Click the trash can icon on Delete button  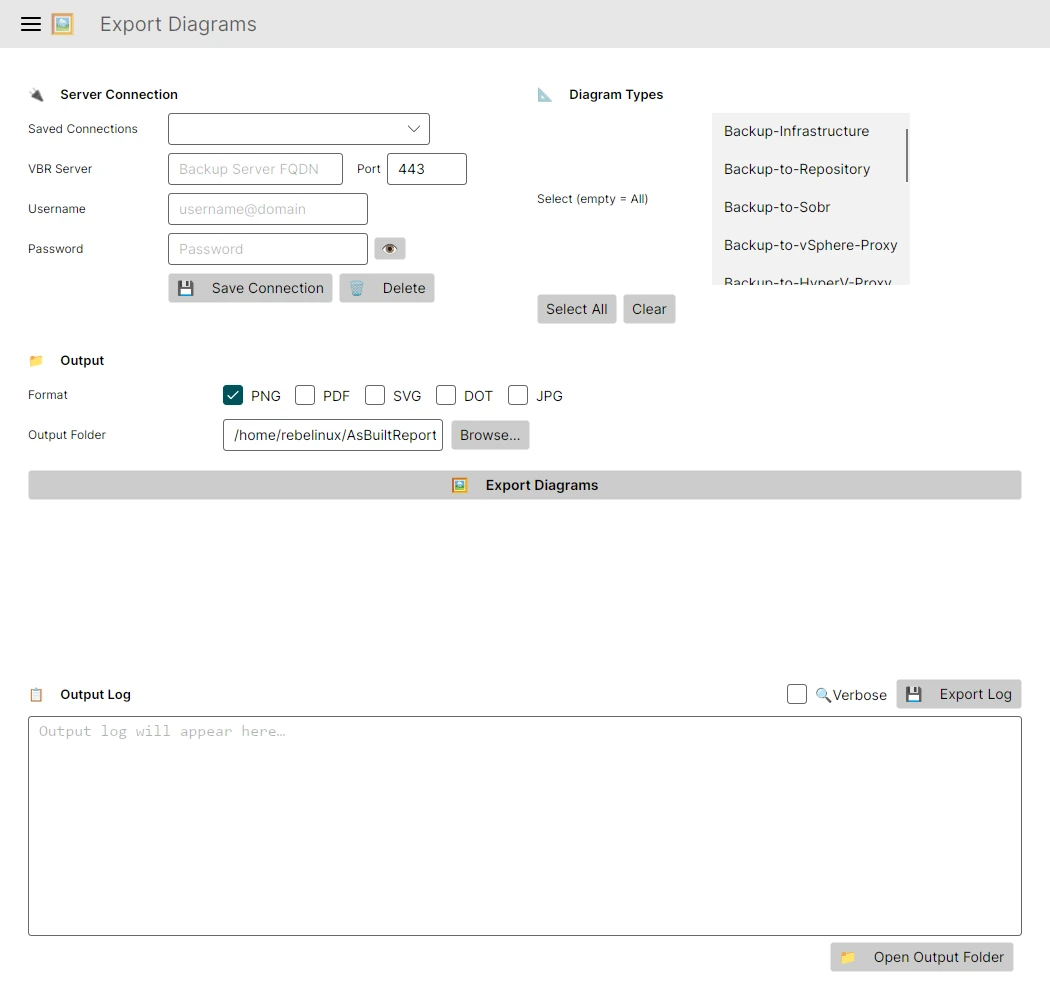tap(357, 287)
